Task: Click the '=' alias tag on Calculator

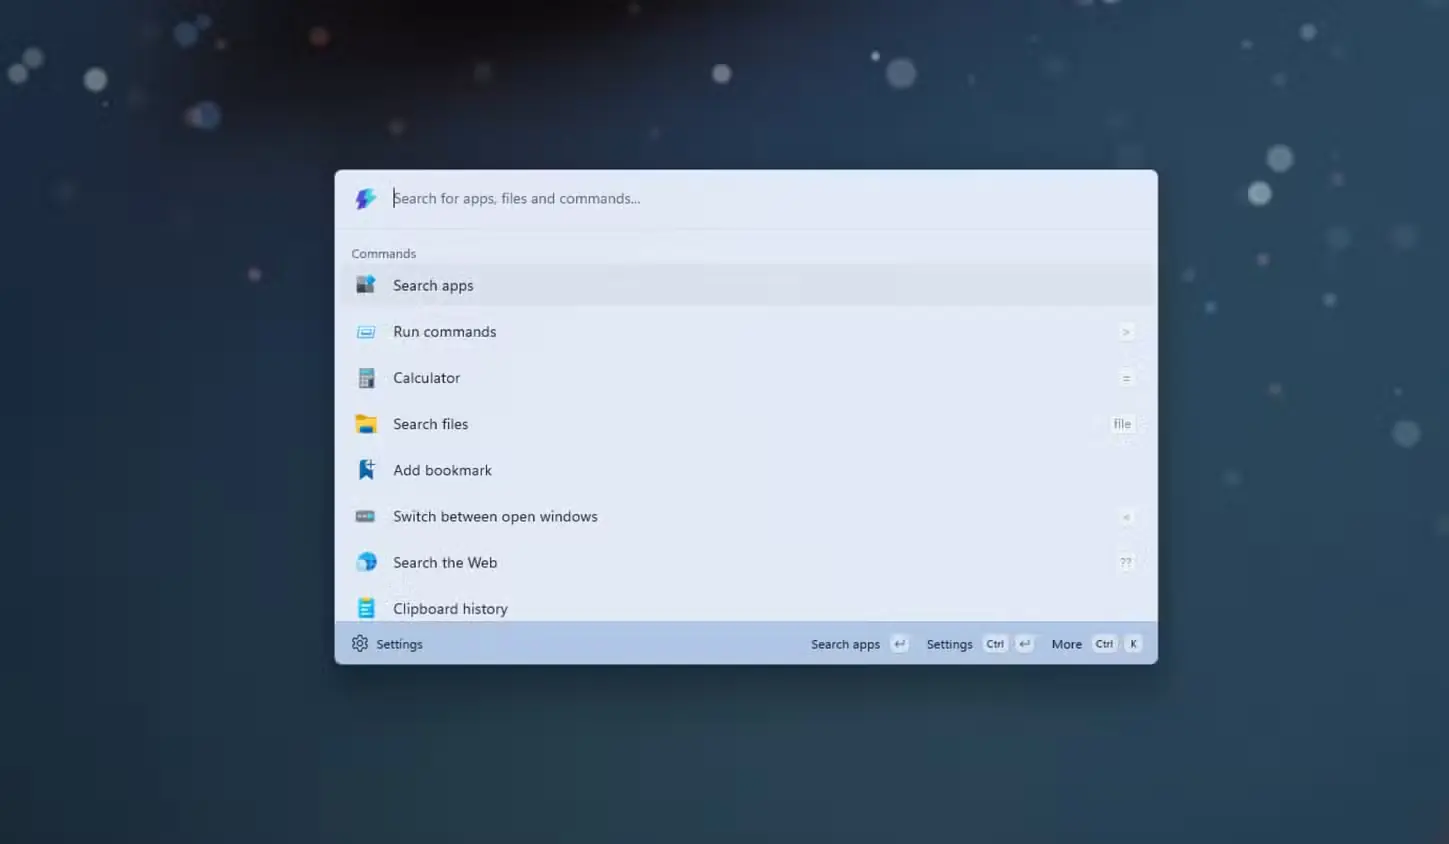Action: (1126, 378)
